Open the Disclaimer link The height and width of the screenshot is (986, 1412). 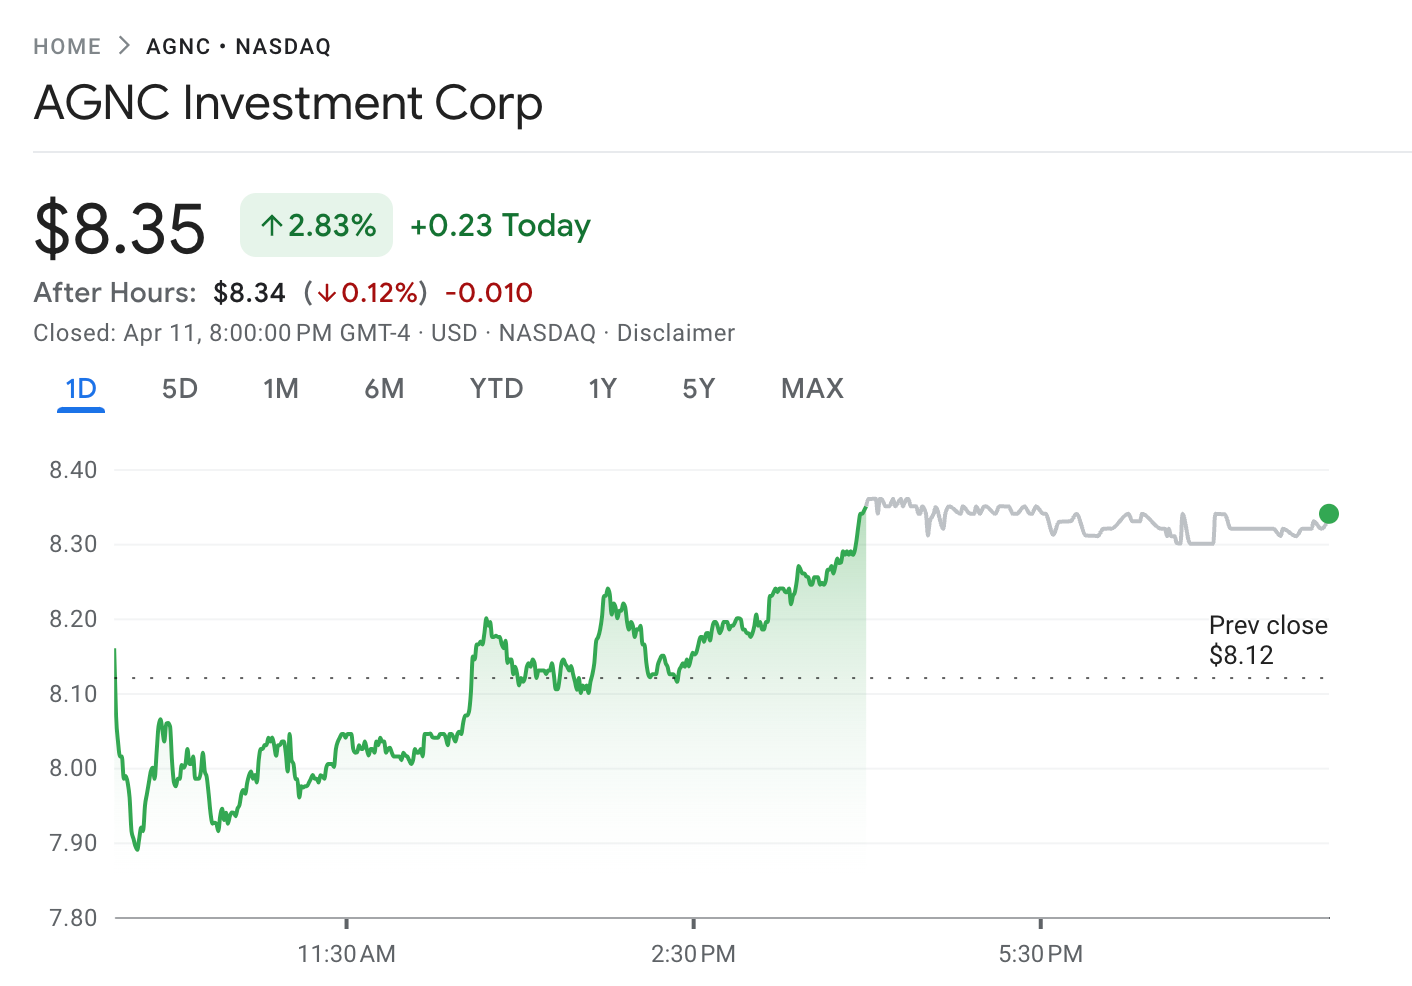[x=676, y=333]
